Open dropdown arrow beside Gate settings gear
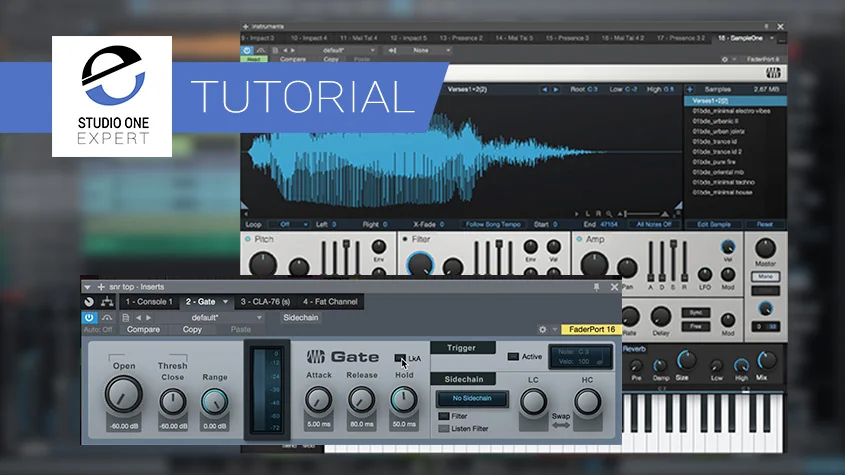The width and height of the screenshot is (845, 475). pyautogui.click(x=555, y=329)
